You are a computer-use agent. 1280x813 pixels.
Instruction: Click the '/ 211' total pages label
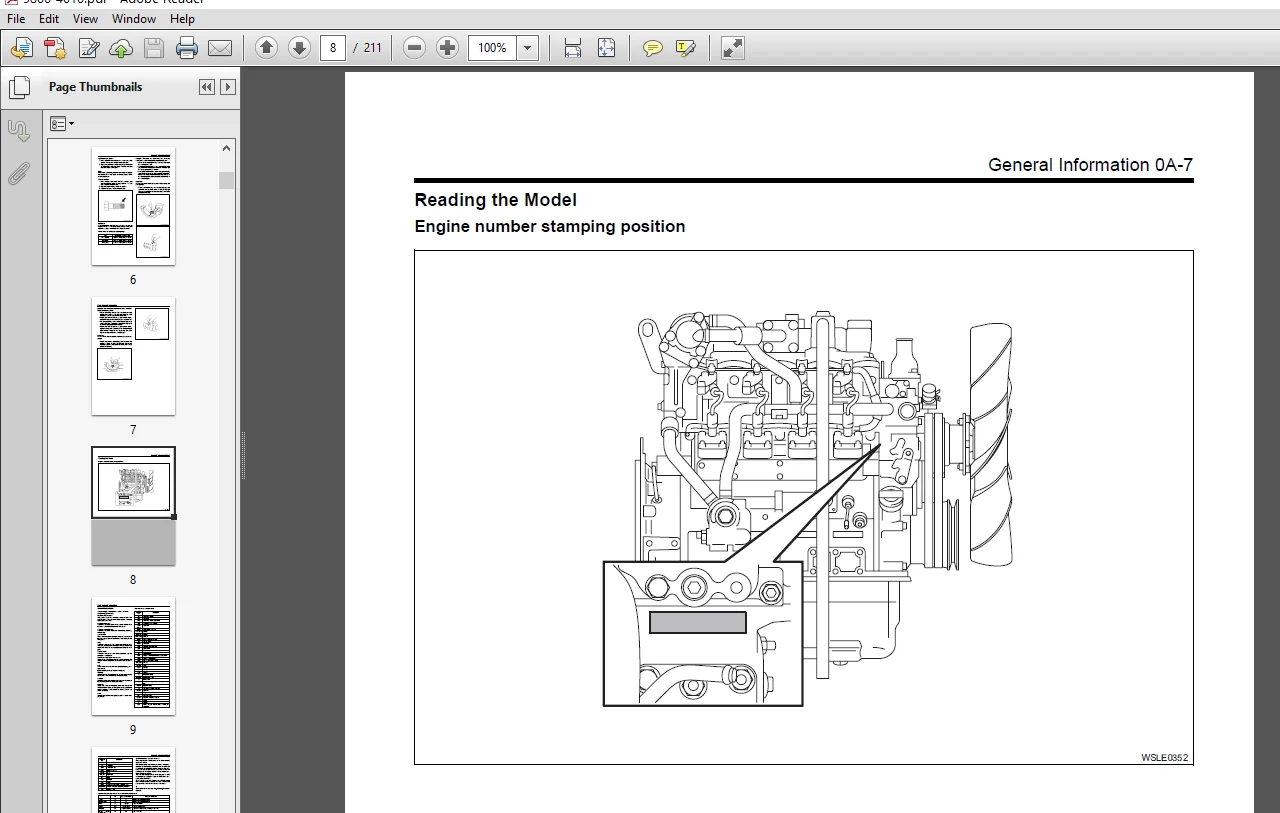pyautogui.click(x=368, y=47)
